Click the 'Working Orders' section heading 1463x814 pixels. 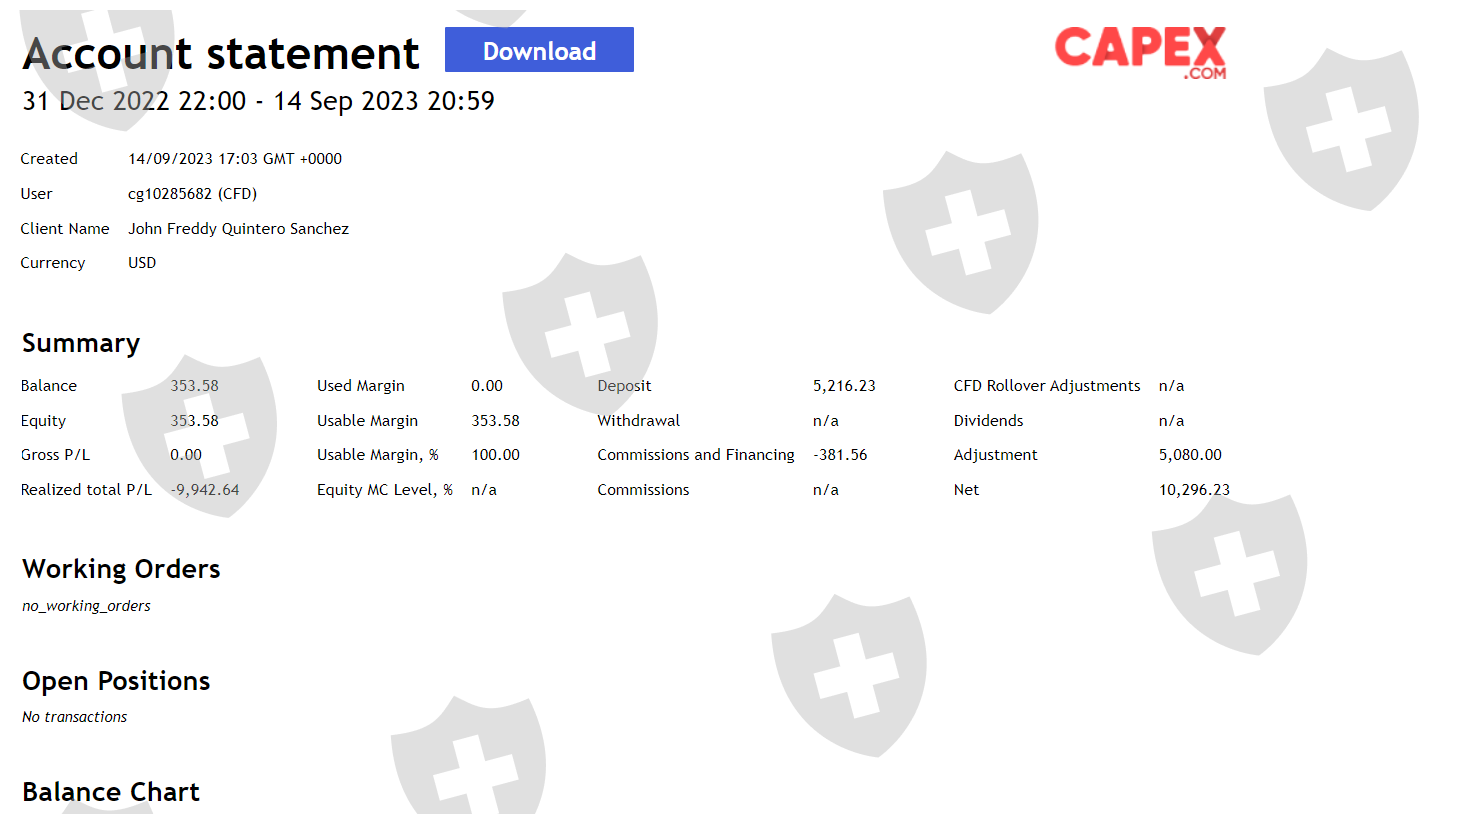click(121, 569)
